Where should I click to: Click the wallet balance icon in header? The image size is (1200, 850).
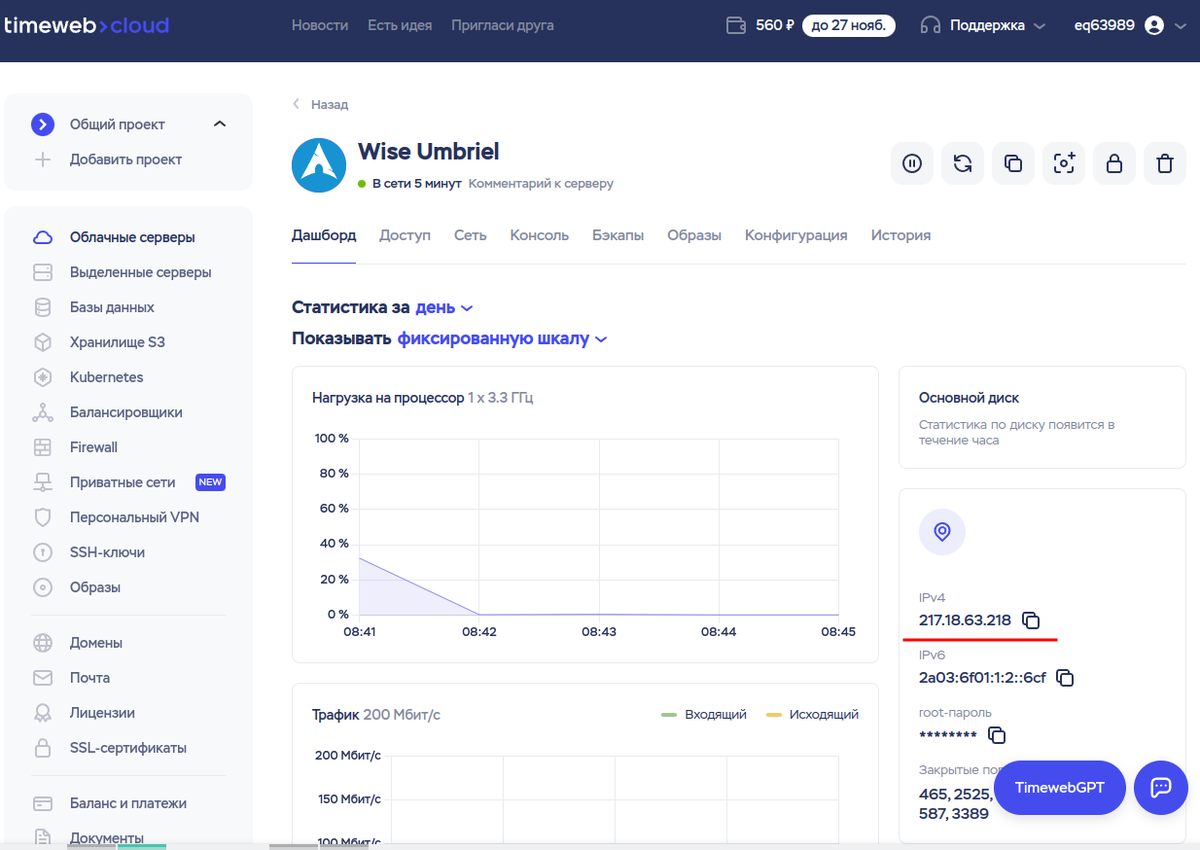pyautogui.click(x=736, y=25)
